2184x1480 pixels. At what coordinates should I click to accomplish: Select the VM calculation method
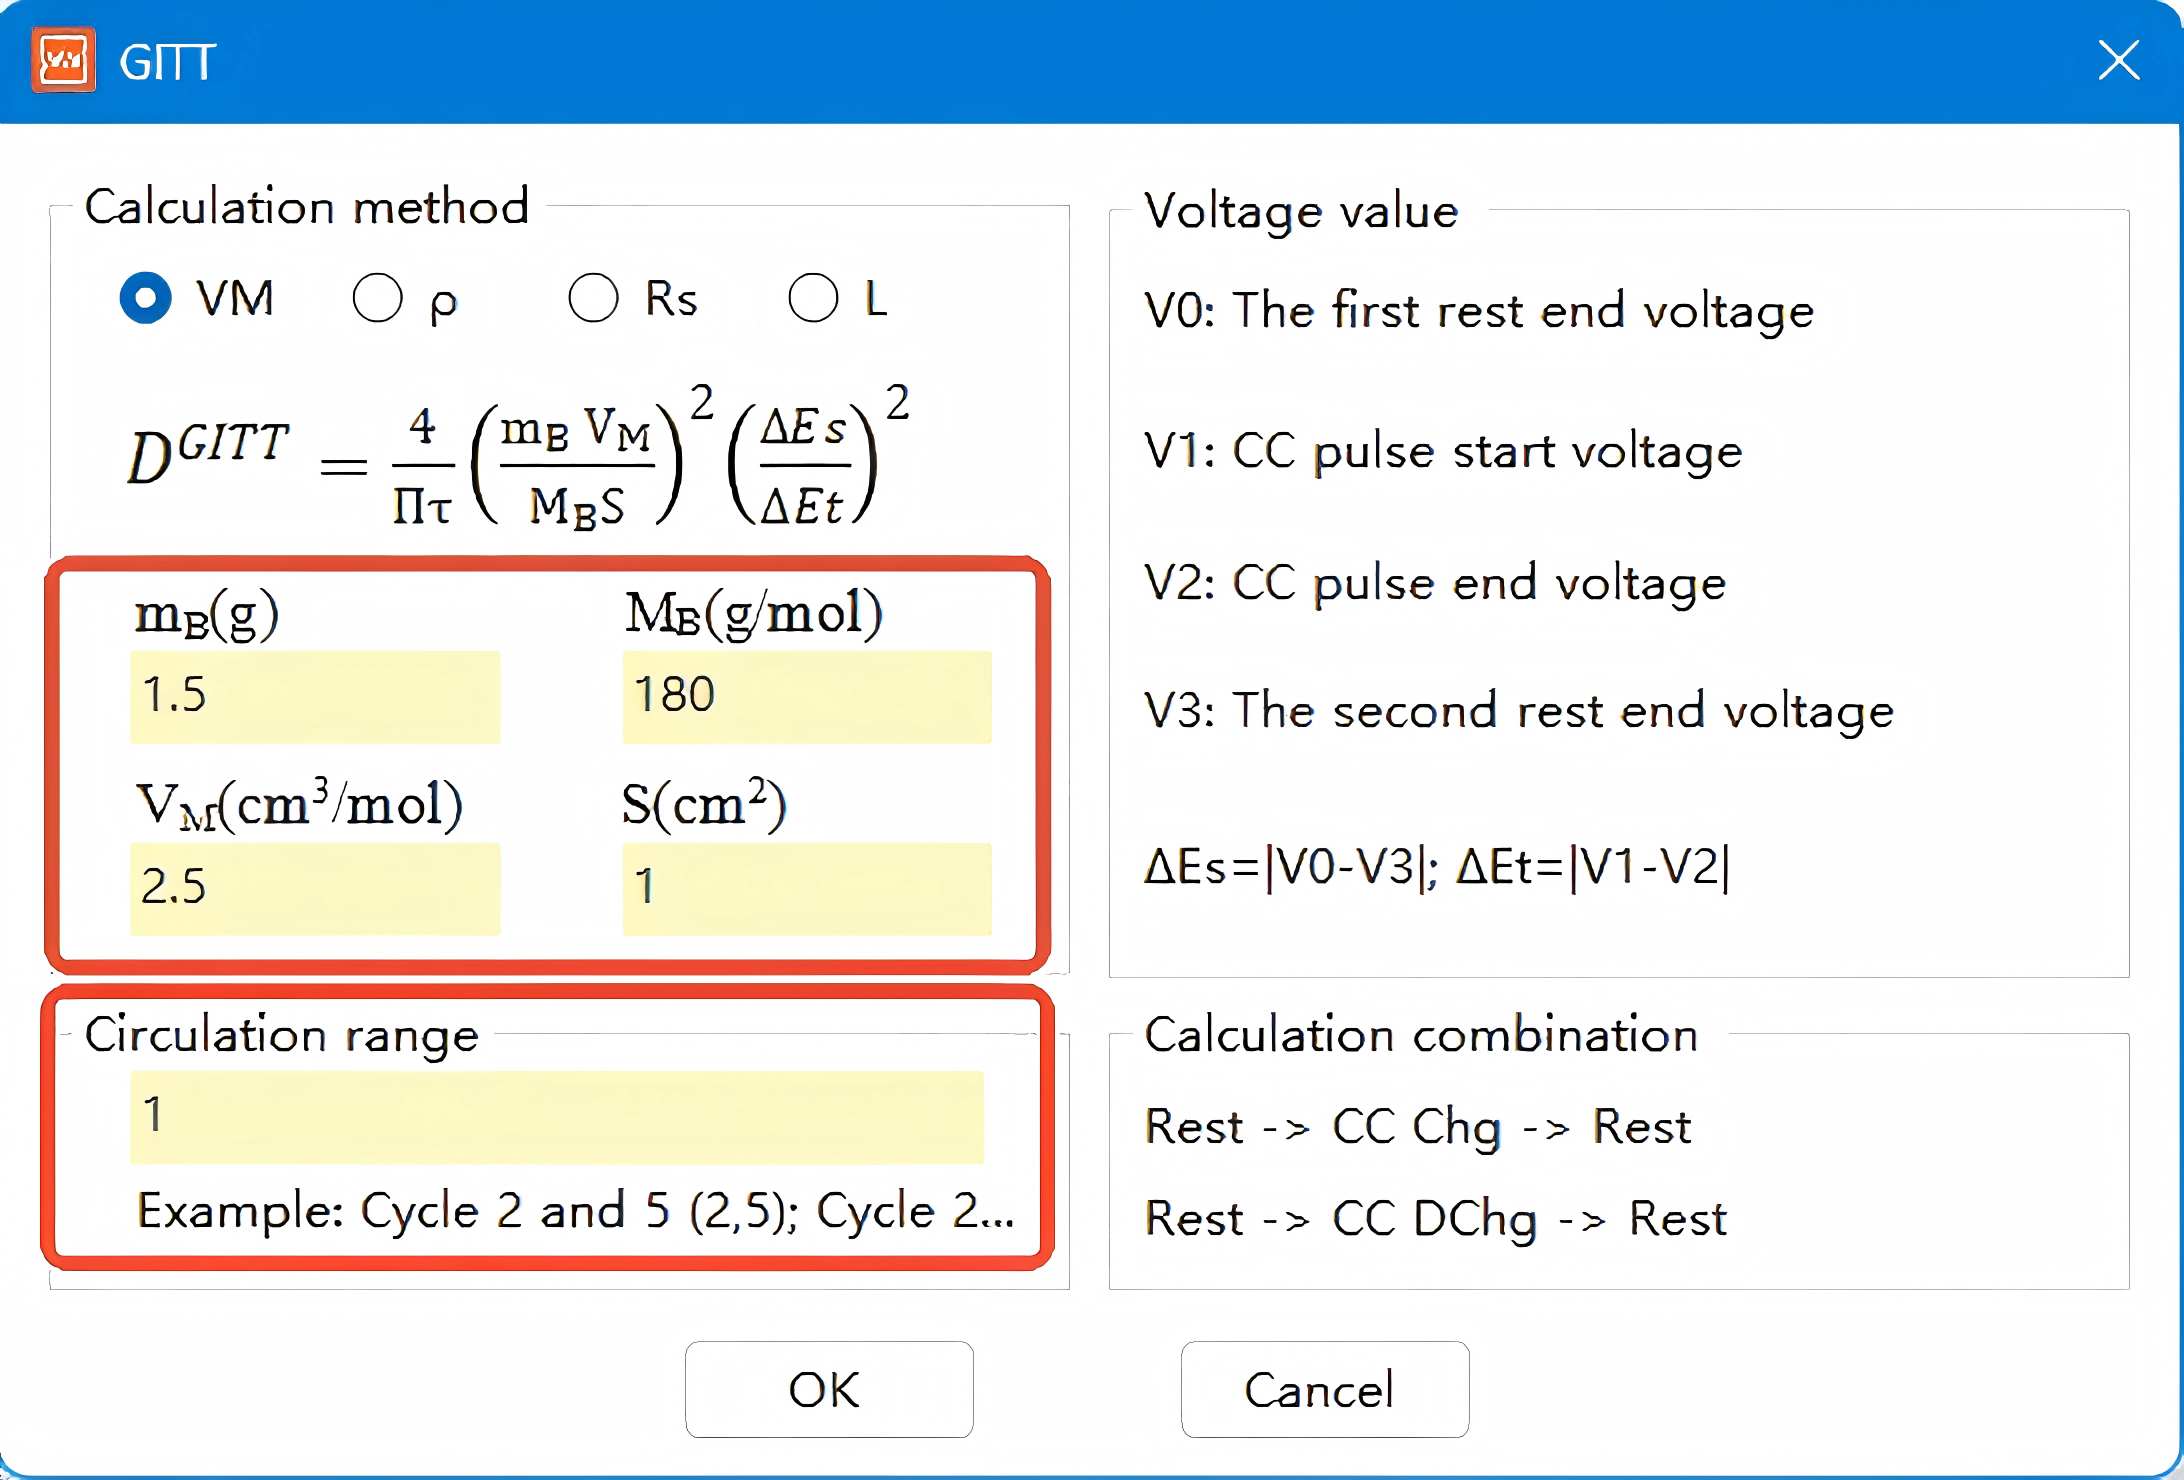(x=146, y=298)
